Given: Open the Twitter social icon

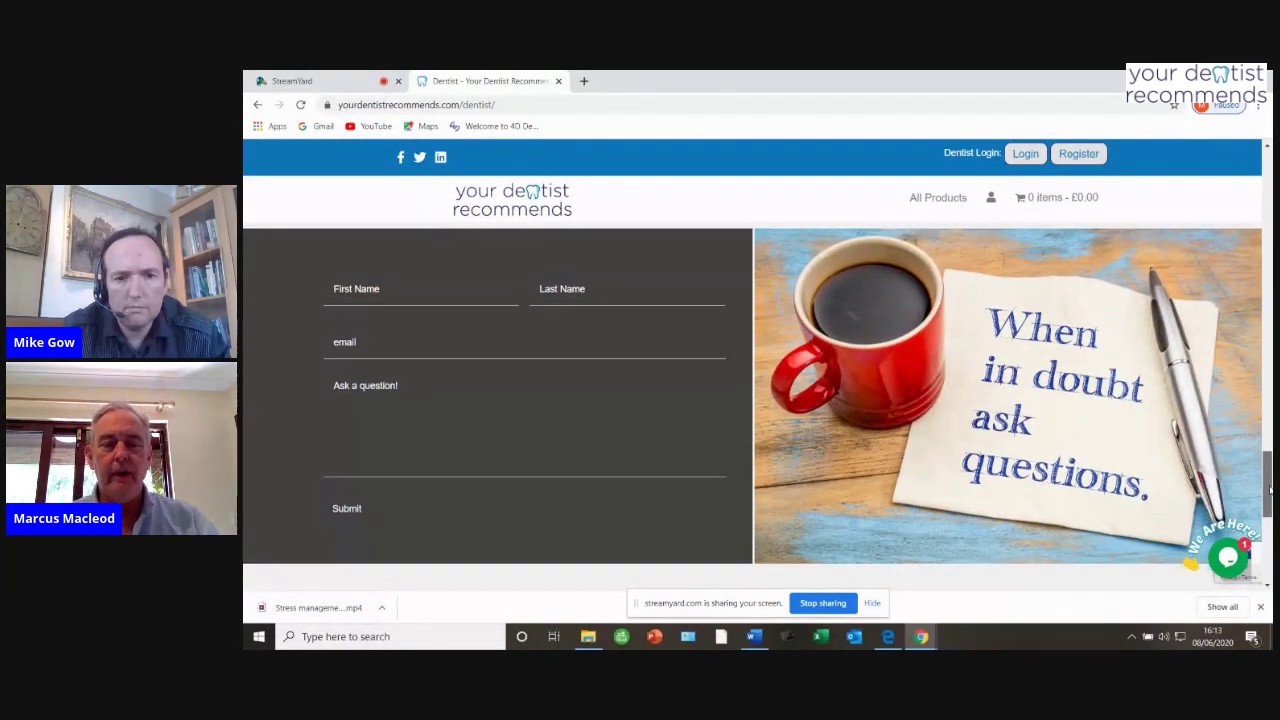Looking at the screenshot, I should [420, 157].
